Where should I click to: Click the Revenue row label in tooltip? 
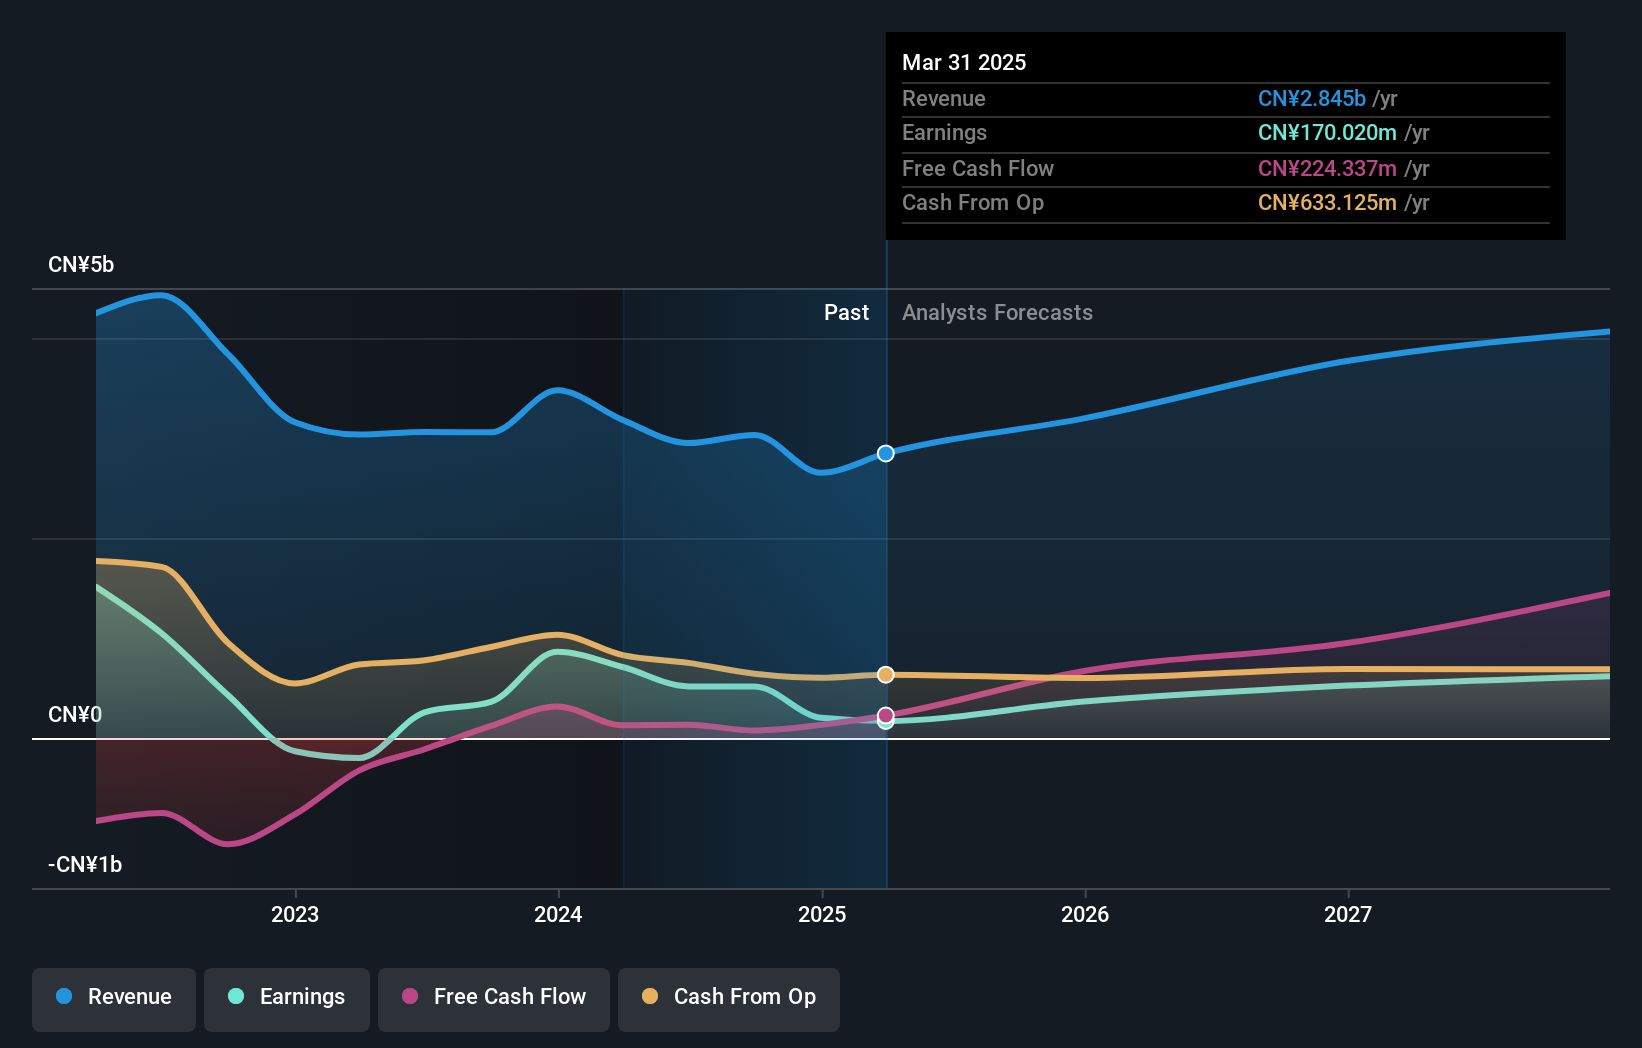coord(943,99)
